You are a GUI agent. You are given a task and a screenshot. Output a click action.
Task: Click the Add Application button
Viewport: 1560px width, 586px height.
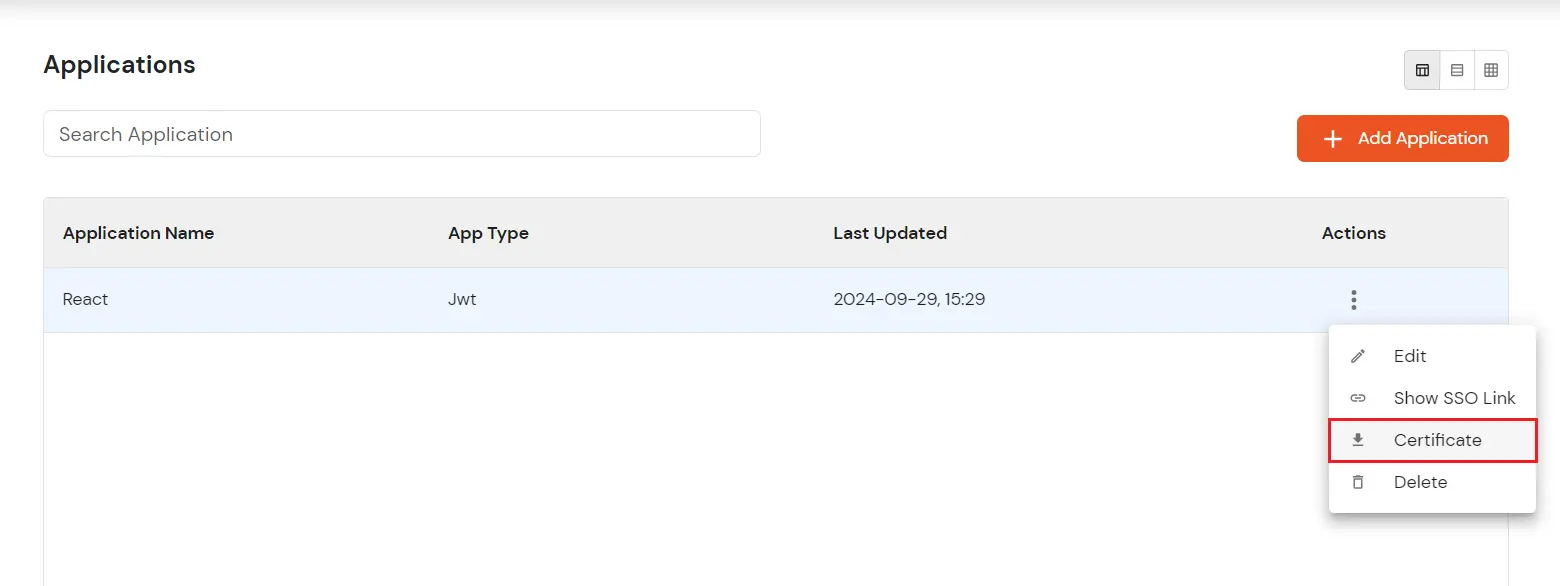coord(1403,138)
